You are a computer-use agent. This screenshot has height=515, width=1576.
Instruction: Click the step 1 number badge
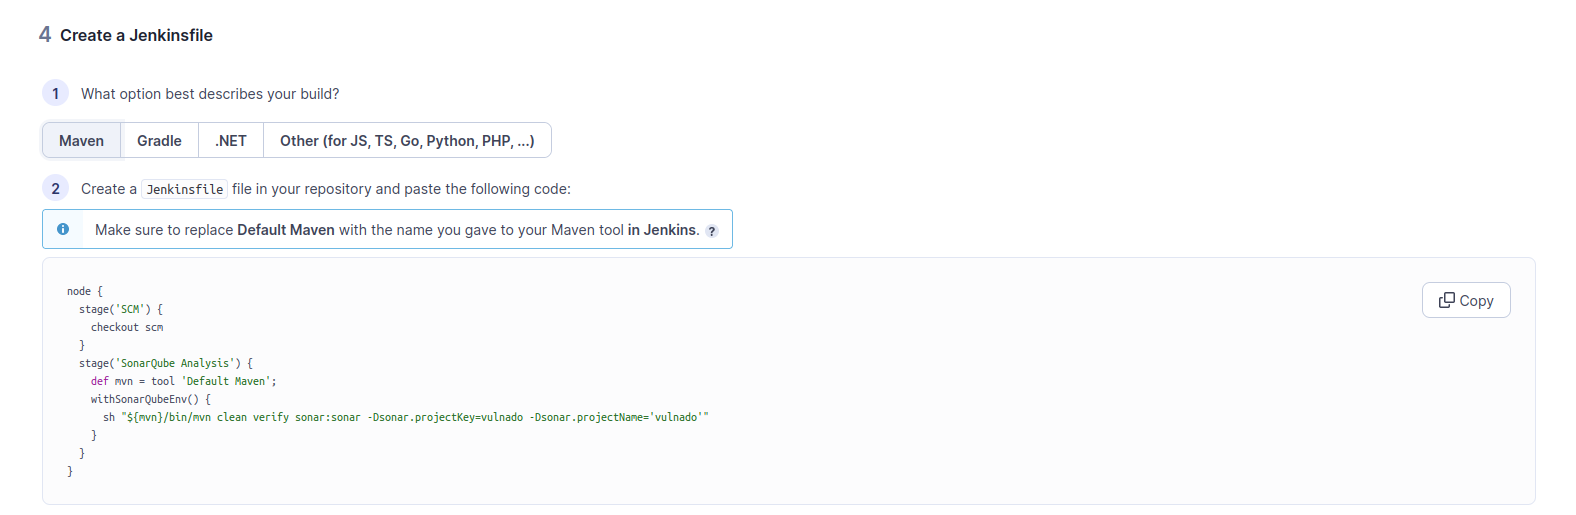[55, 93]
